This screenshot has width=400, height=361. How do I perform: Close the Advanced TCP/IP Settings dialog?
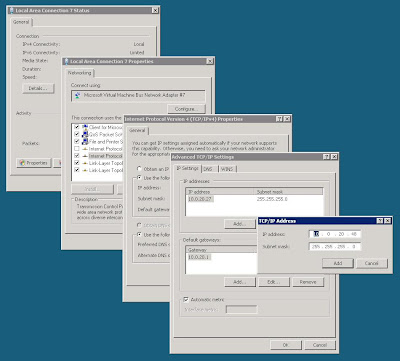click(334, 157)
